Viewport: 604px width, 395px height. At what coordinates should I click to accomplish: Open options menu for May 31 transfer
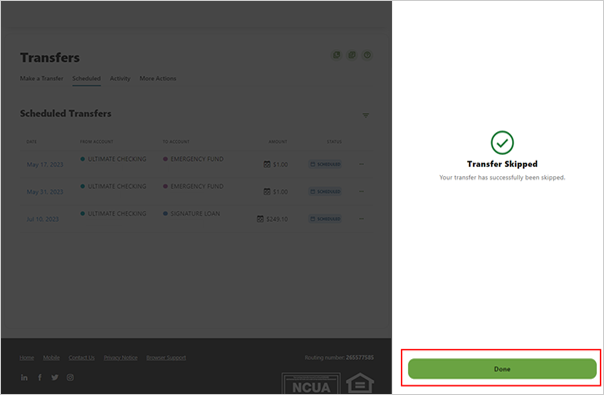[361, 192]
